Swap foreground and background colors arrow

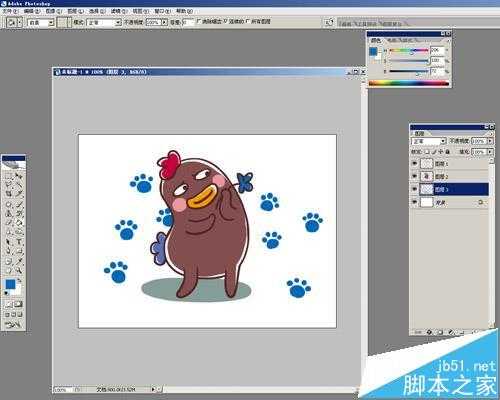pos(19,280)
